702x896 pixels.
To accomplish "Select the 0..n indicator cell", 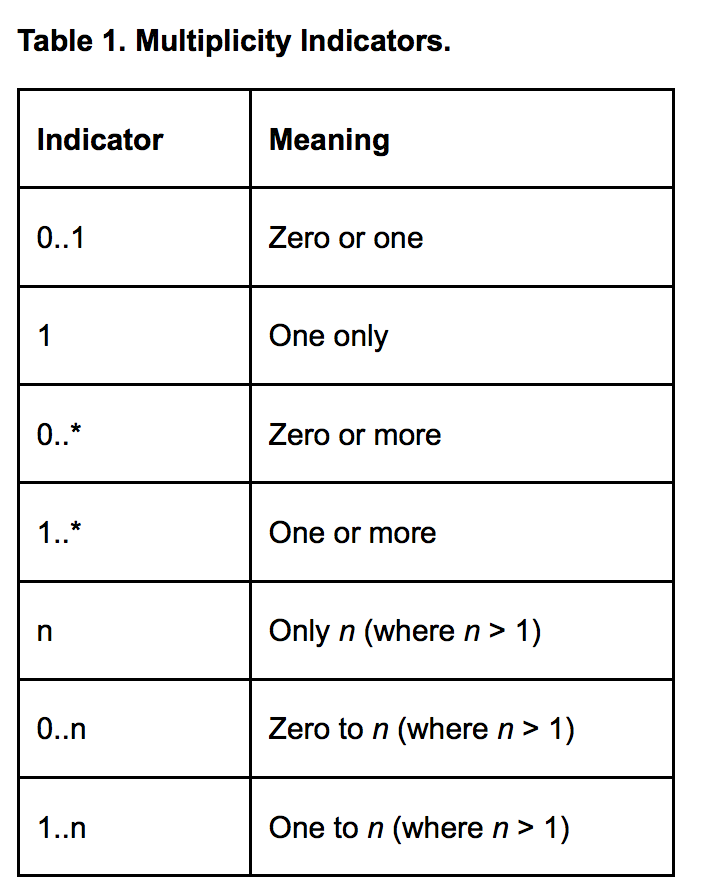I will pyautogui.click(x=134, y=729).
